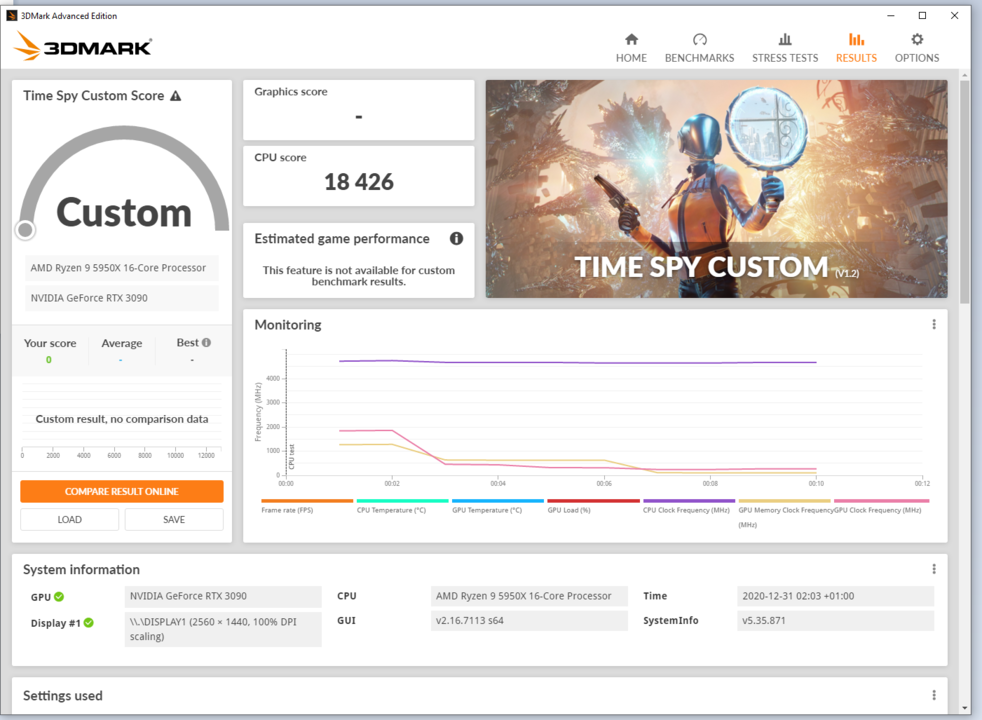Click the SAVE button
The image size is (982, 720).
point(174,520)
